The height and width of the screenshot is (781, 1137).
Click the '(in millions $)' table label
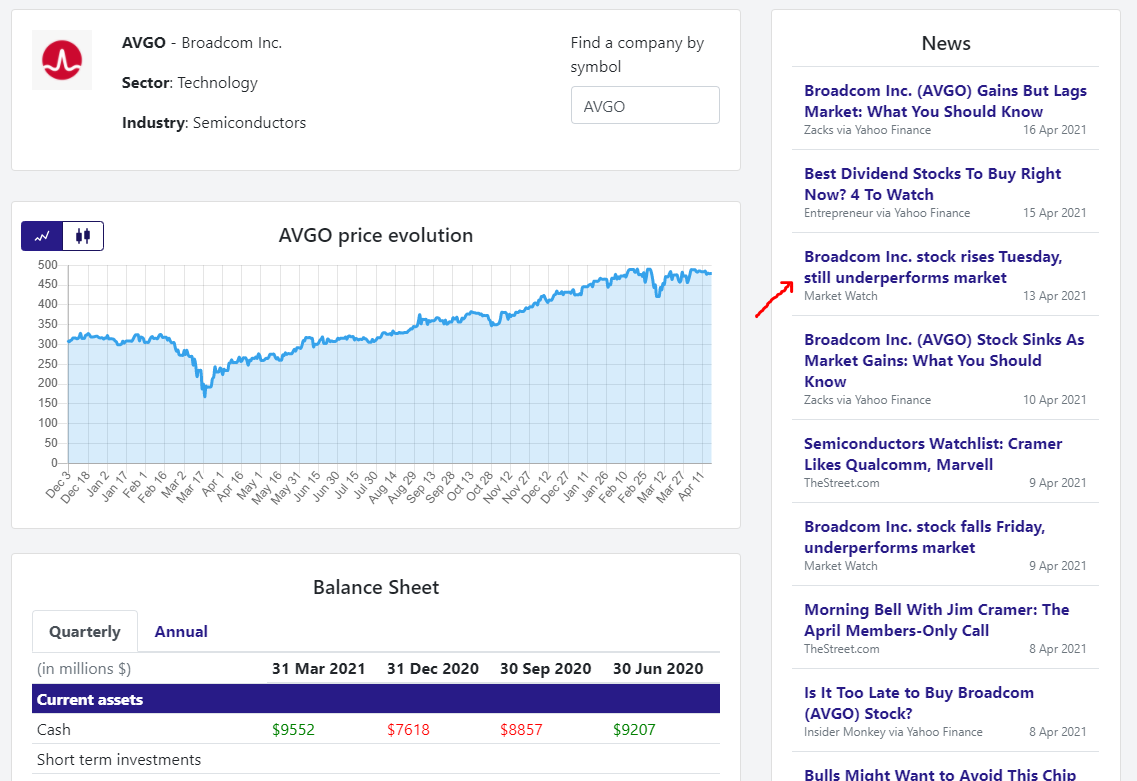click(84, 669)
